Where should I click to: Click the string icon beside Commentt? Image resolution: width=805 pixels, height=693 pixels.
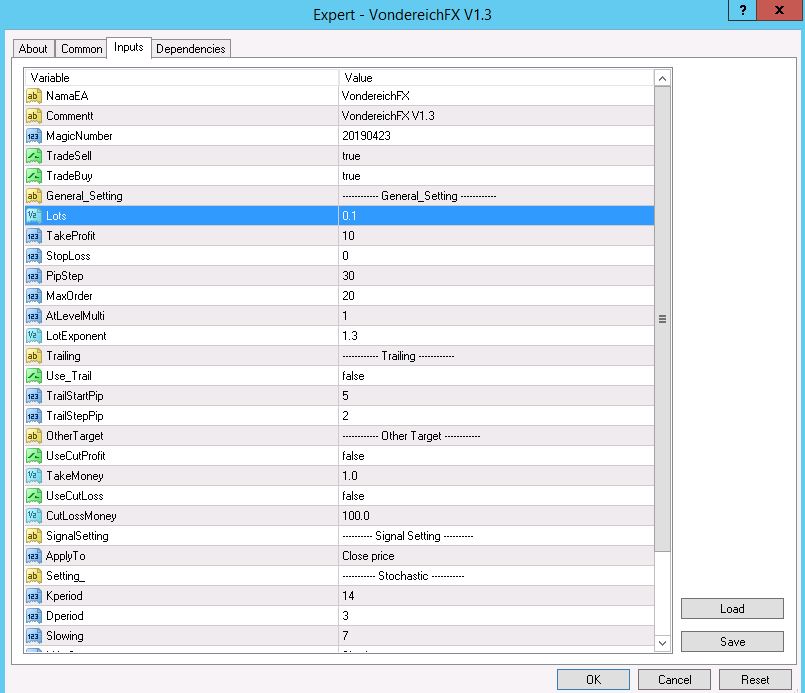33,116
